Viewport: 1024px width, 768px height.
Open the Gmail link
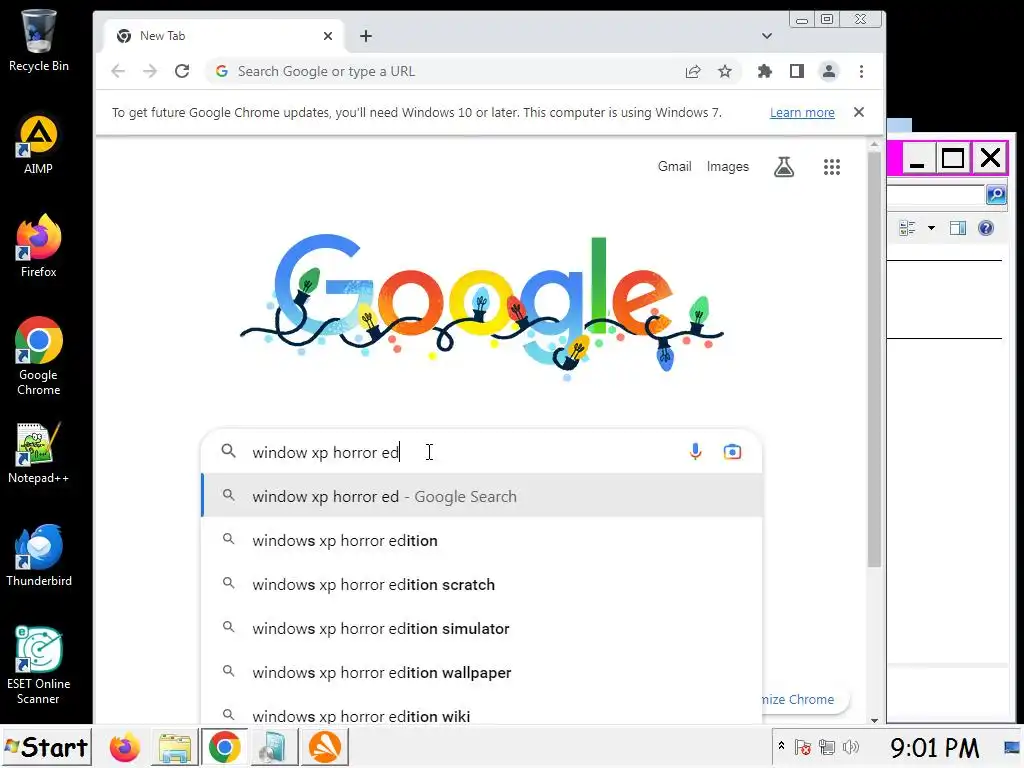coord(675,167)
